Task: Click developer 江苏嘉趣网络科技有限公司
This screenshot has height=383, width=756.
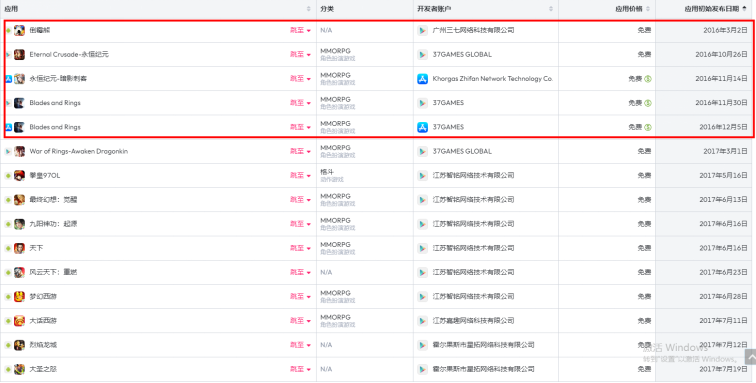Action: (473, 321)
